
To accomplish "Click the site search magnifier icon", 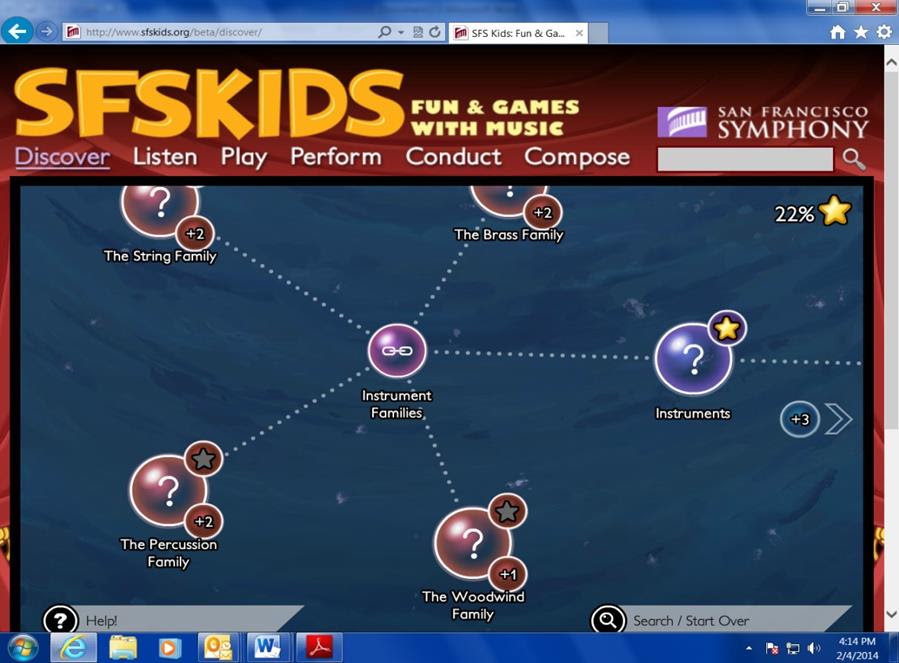I will pos(854,159).
